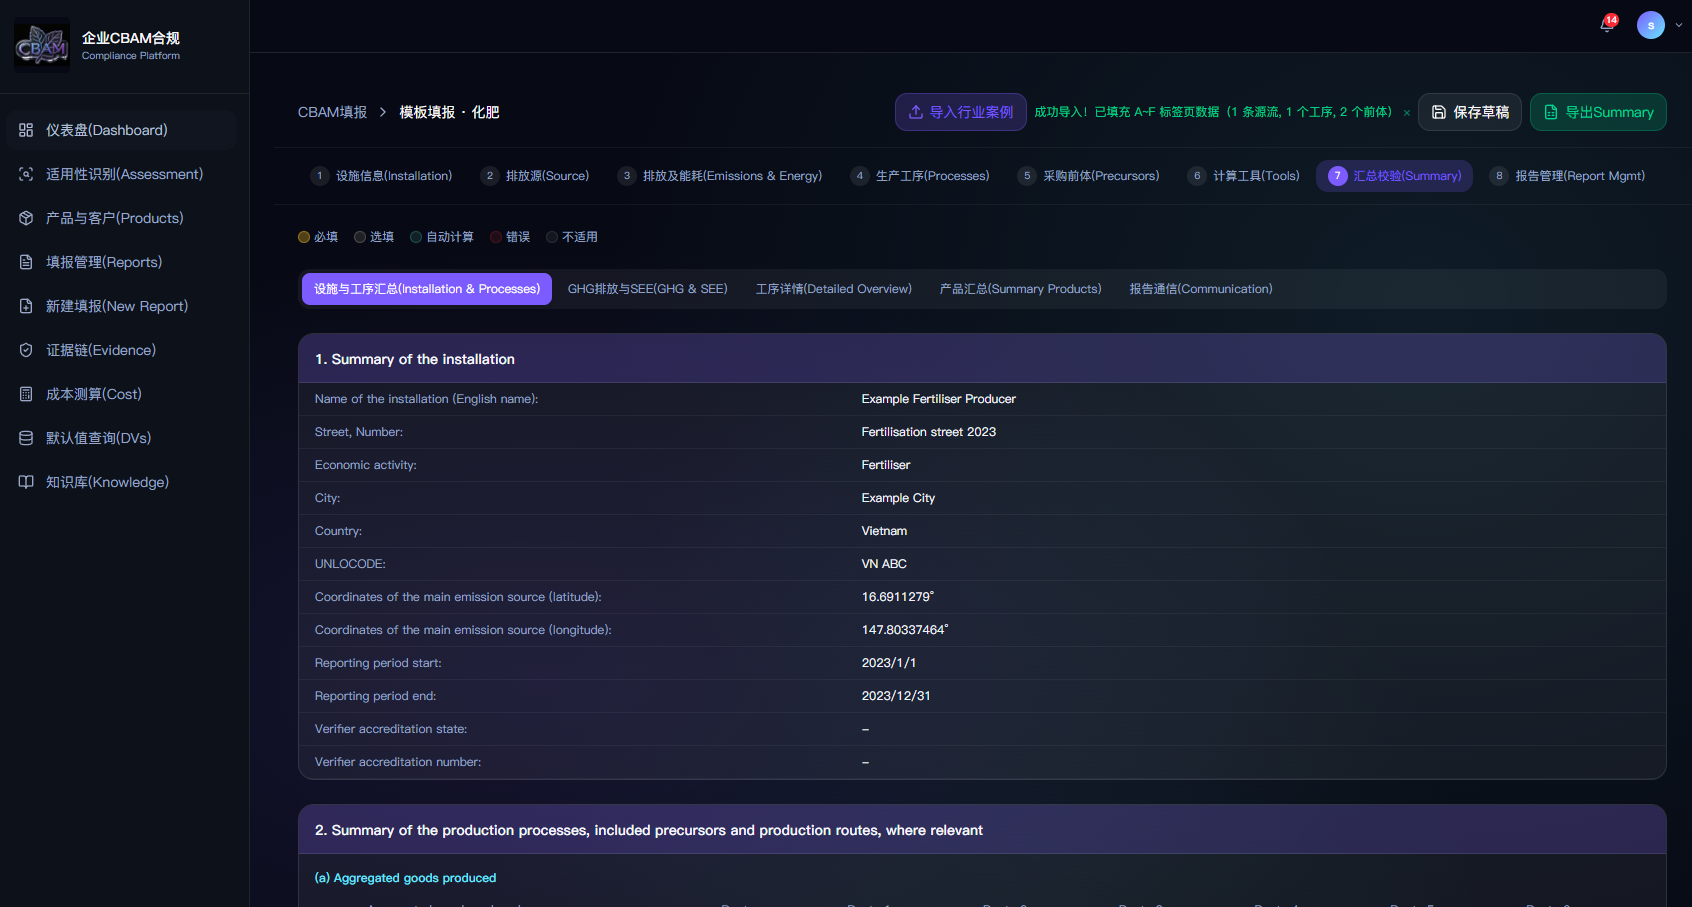Switch to Communication sub-tab

point(1201,289)
